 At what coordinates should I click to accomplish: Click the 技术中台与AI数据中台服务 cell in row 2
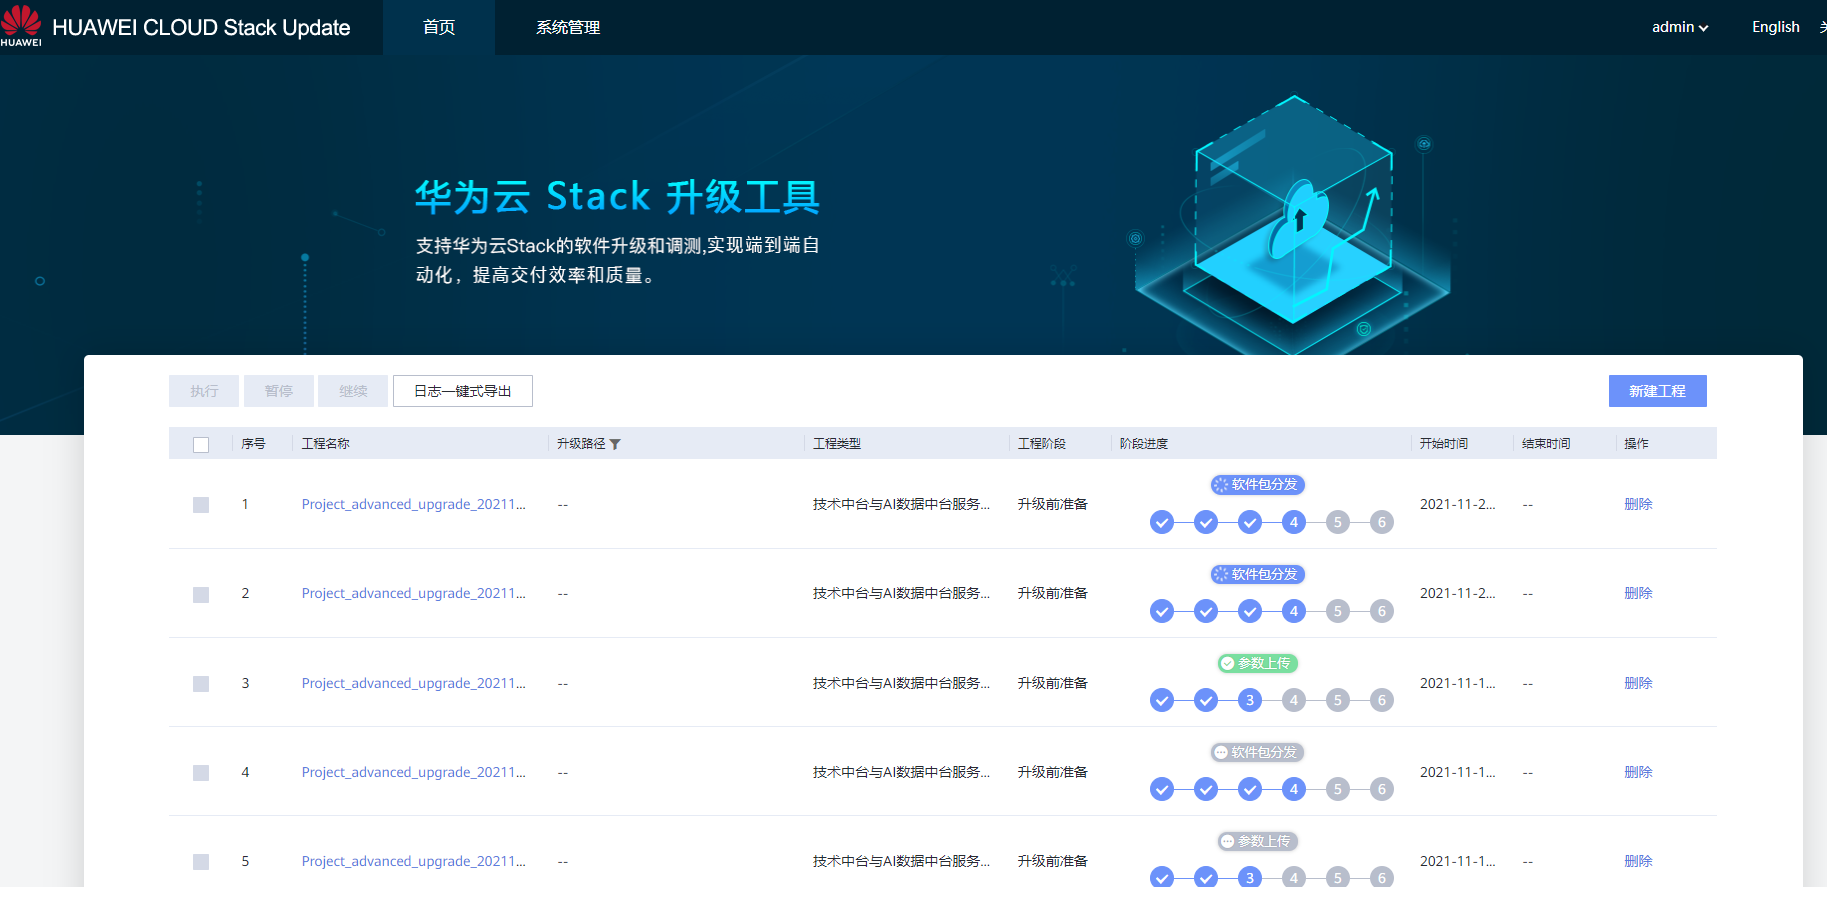[x=901, y=593]
